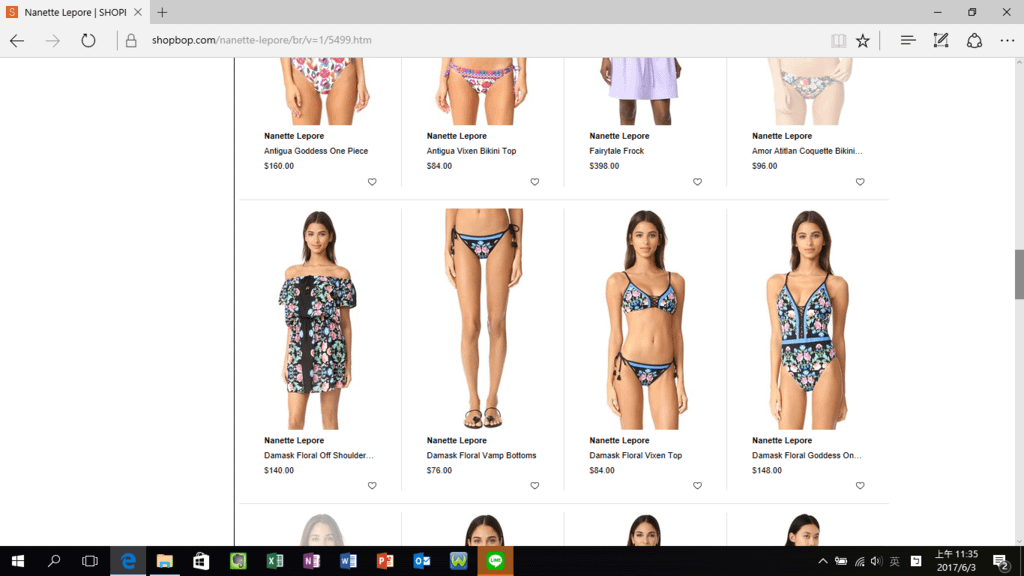This screenshot has width=1024, height=576.
Task: Show hidden system tray icons
Action: pos(823,561)
